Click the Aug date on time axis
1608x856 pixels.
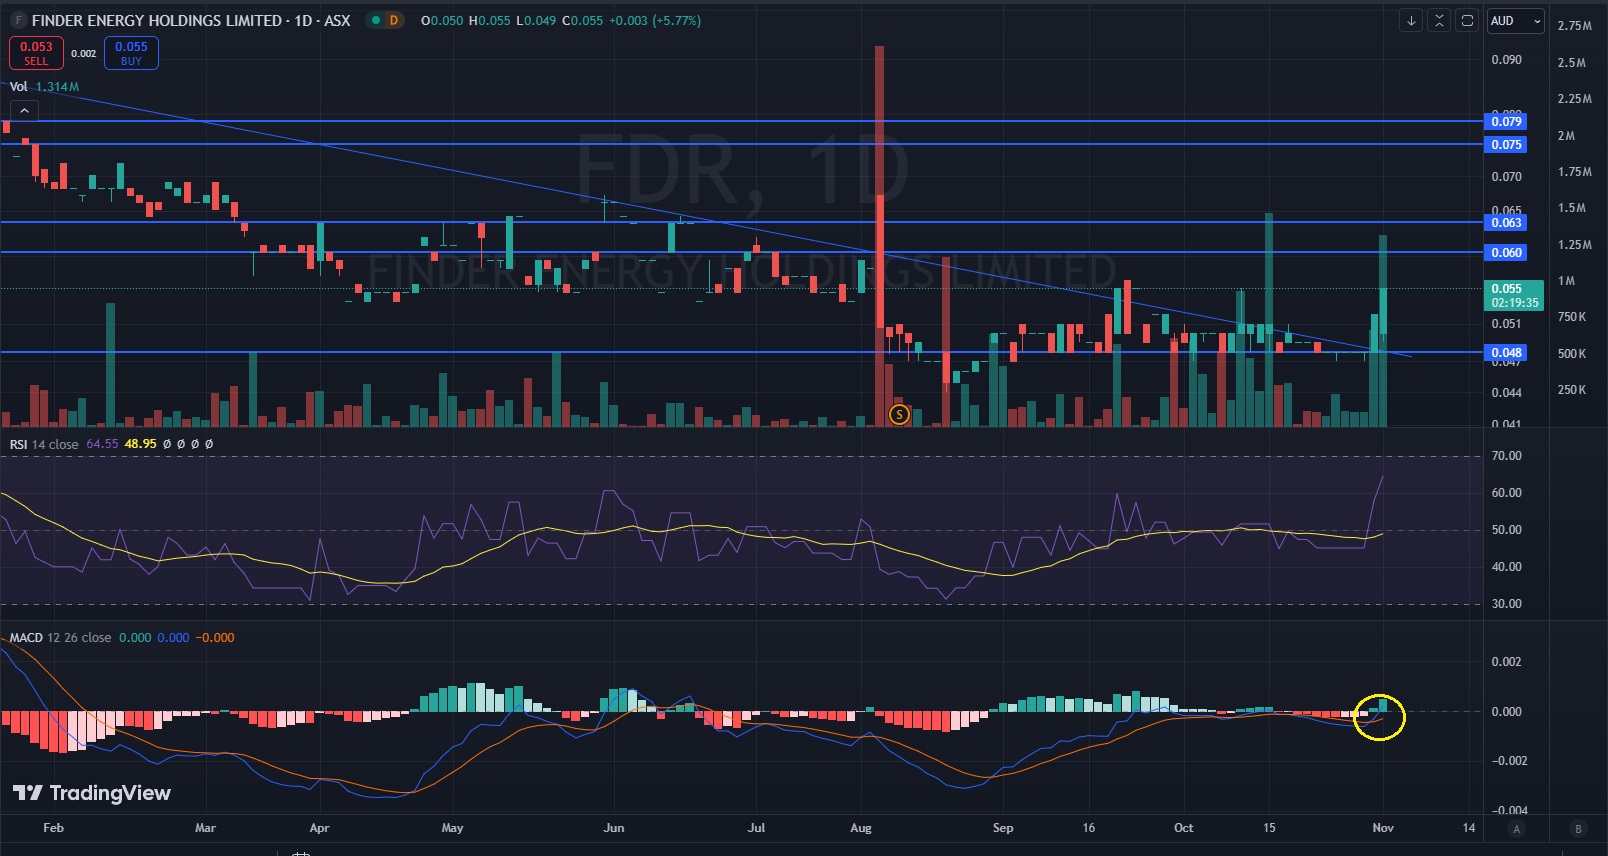[x=861, y=828]
